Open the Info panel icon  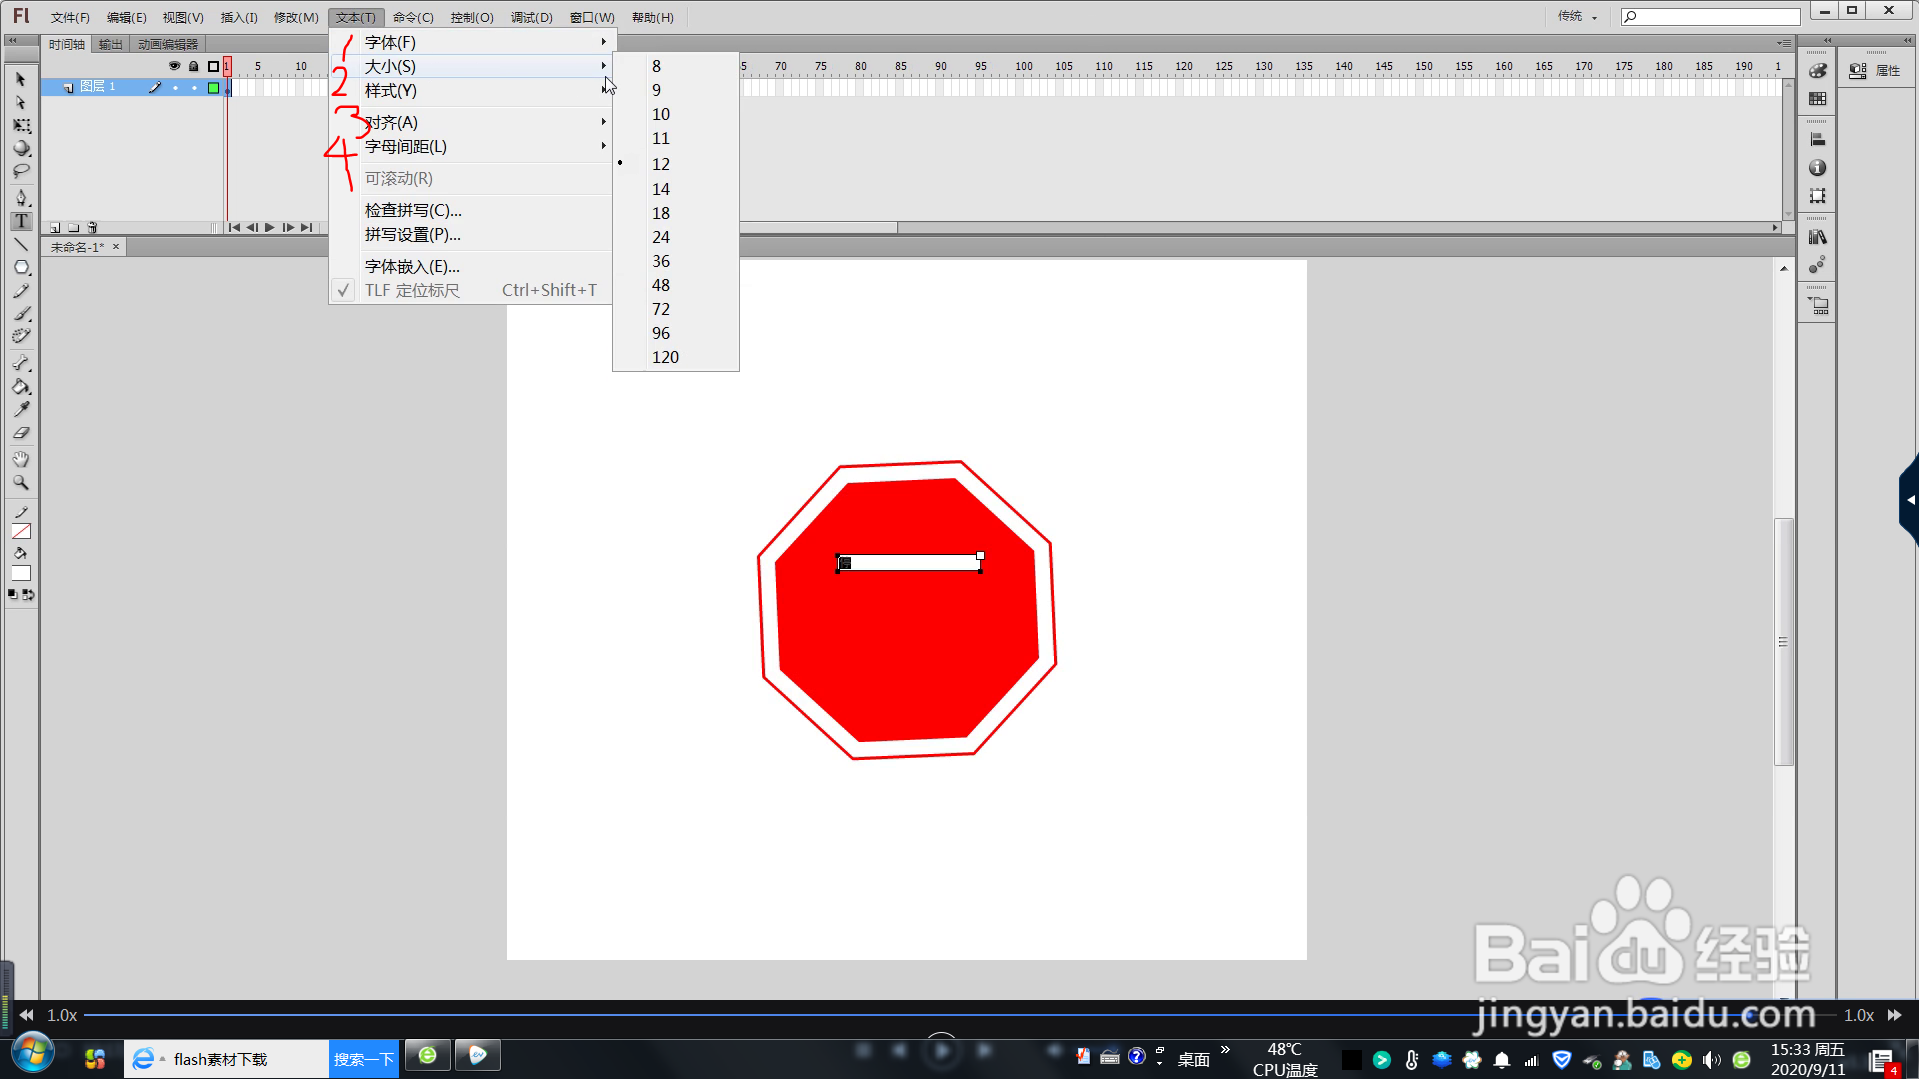[x=1817, y=168]
